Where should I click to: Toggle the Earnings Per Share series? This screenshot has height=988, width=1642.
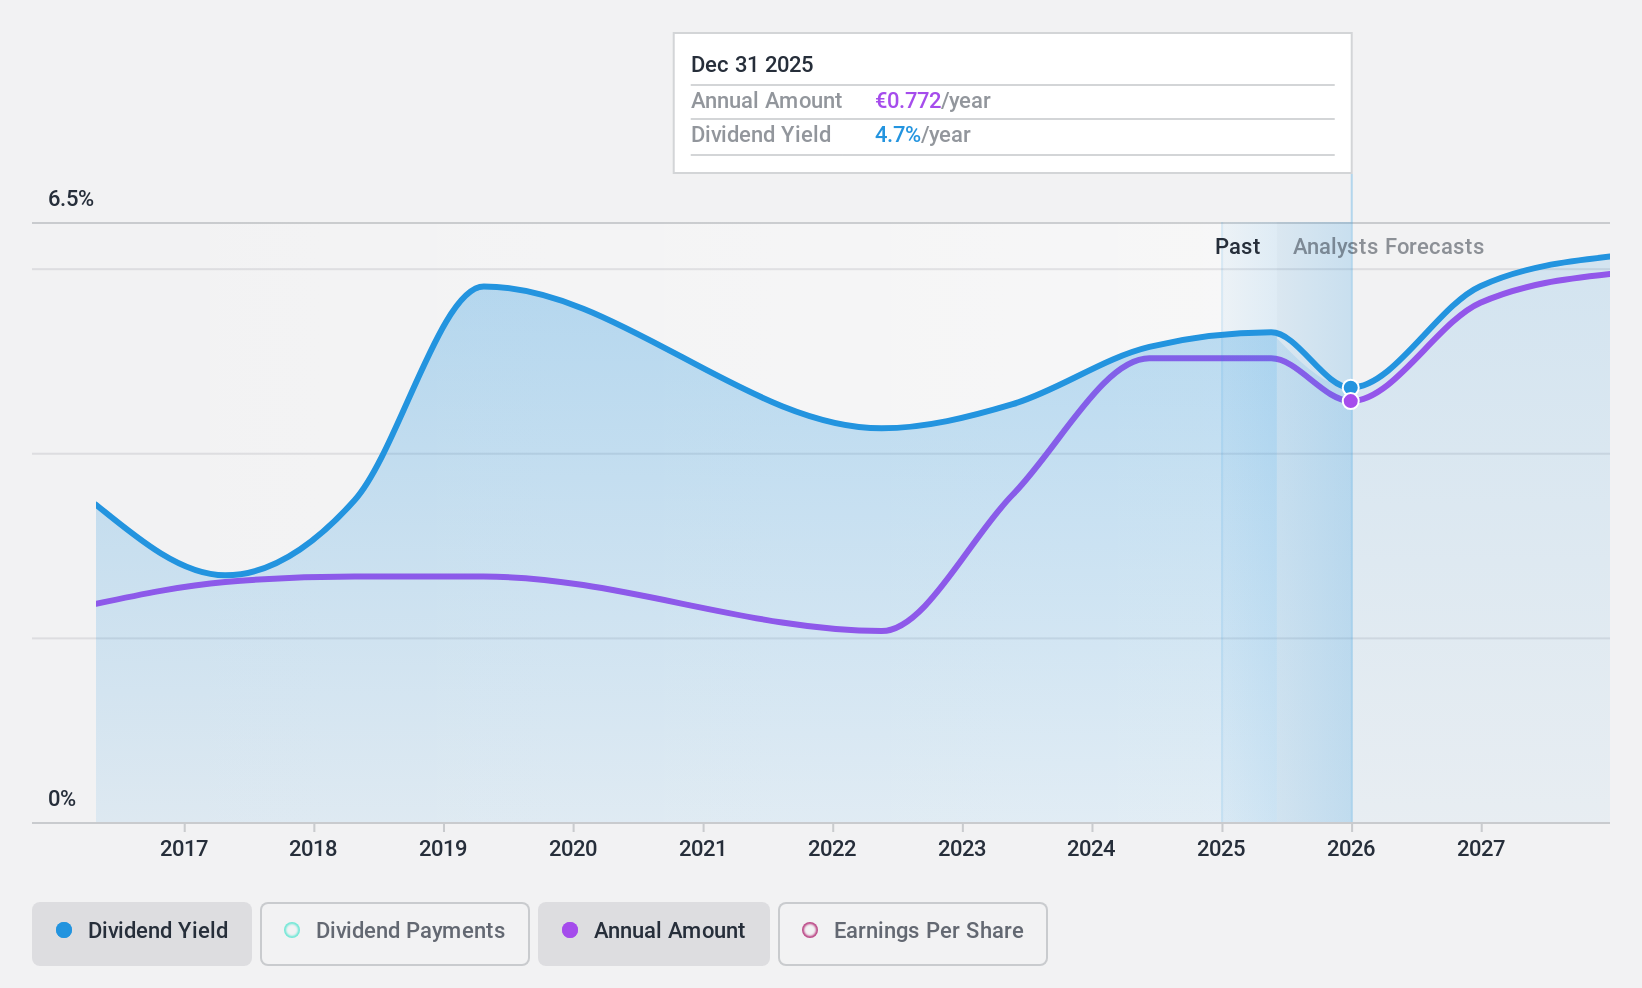coord(913,934)
